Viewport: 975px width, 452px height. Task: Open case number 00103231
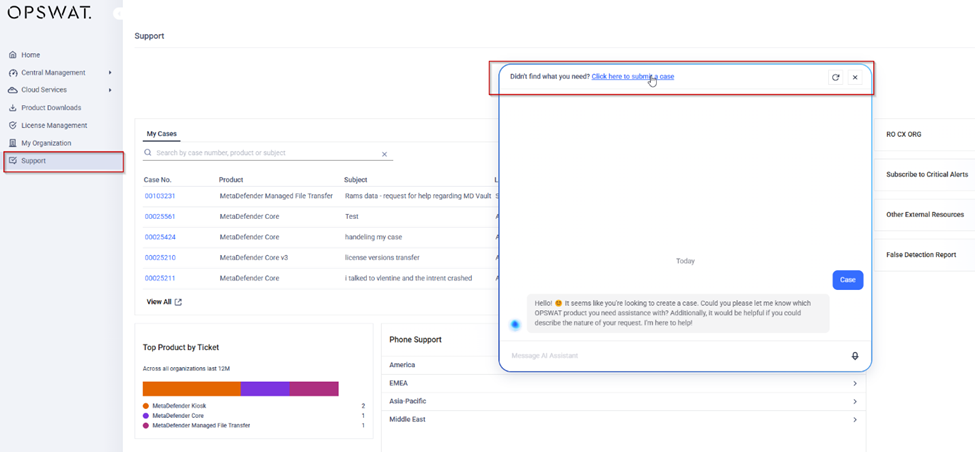coord(160,196)
